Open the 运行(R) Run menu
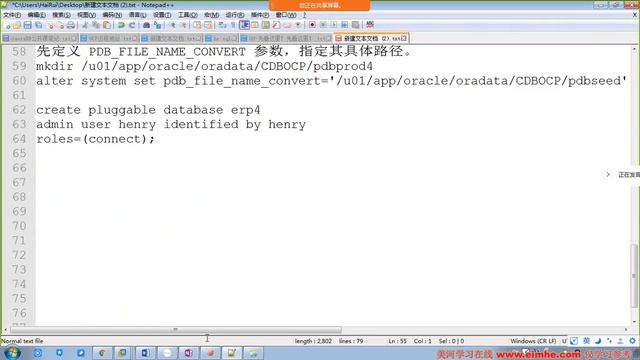Viewport: 640px width, 360px height. pos(235,15)
